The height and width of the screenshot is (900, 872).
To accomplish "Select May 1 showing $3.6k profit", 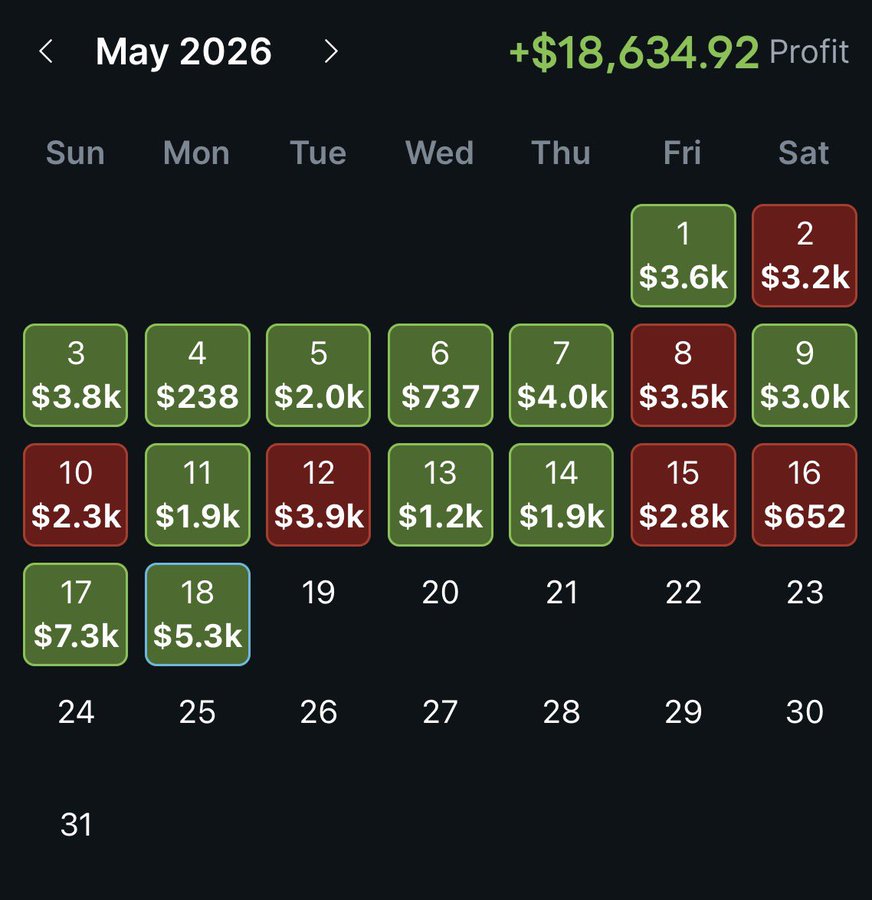I will click(x=683, y=255).
